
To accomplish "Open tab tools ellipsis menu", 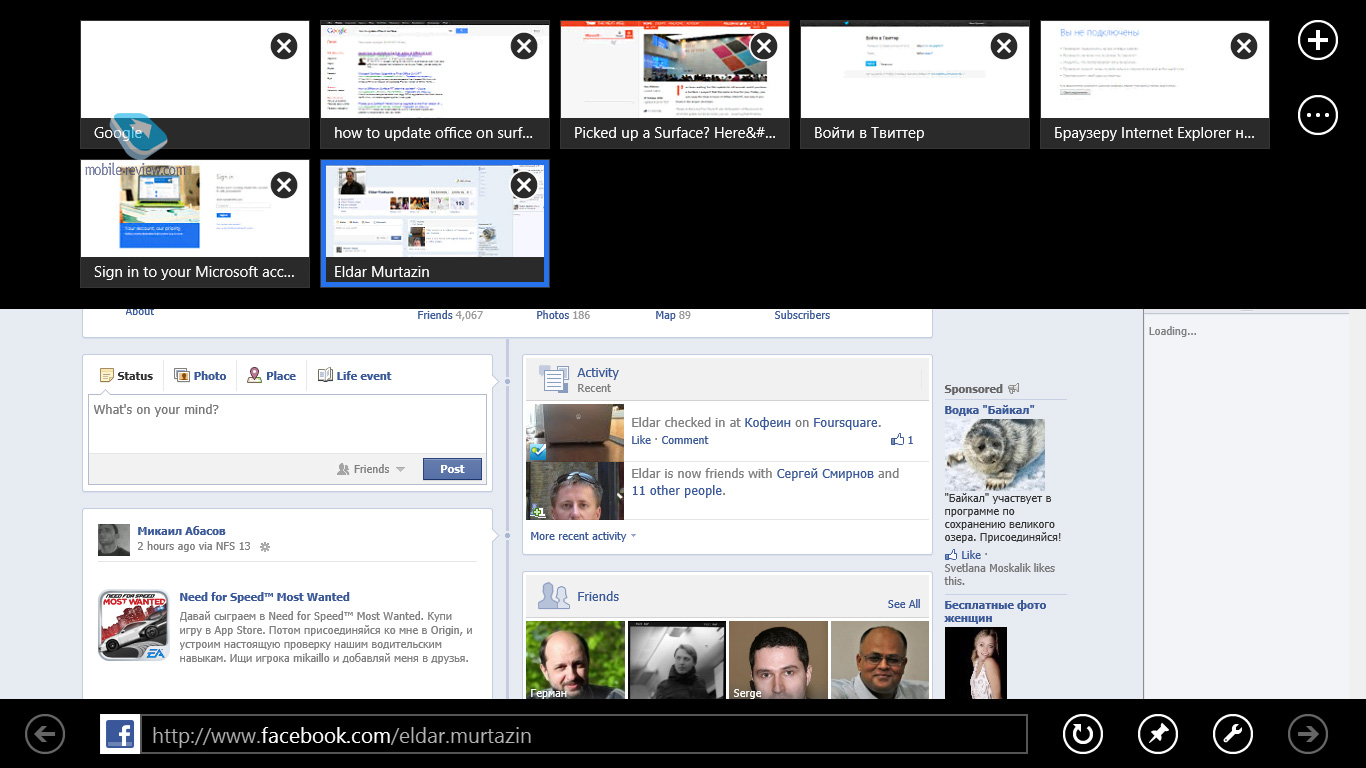I will click(x=1317, y=115).
